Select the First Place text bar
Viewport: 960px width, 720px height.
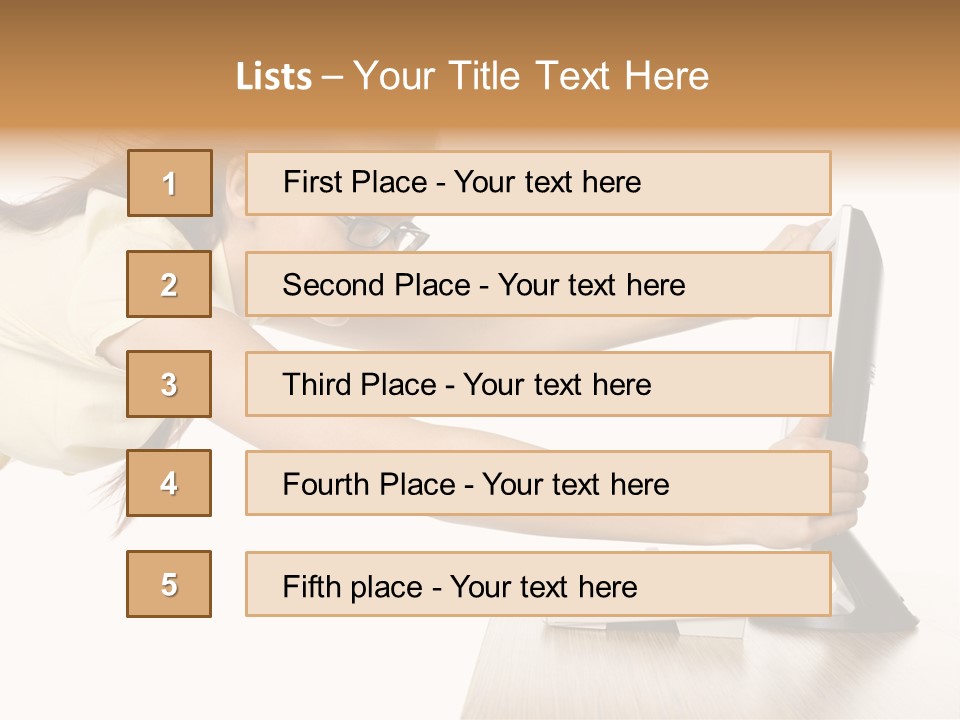tap(538, 183)
